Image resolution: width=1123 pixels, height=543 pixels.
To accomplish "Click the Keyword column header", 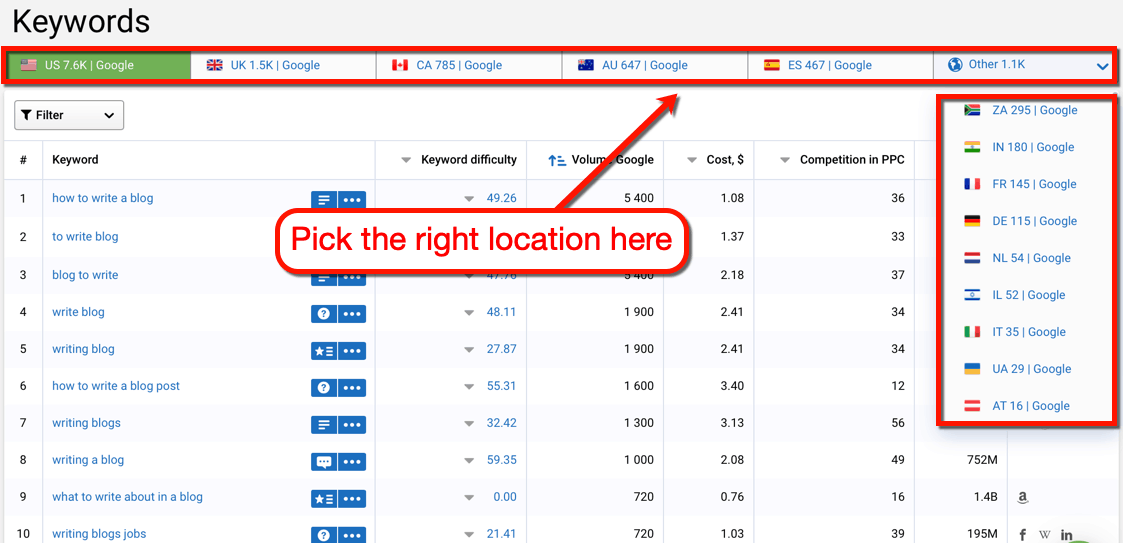I will [75, 160].
